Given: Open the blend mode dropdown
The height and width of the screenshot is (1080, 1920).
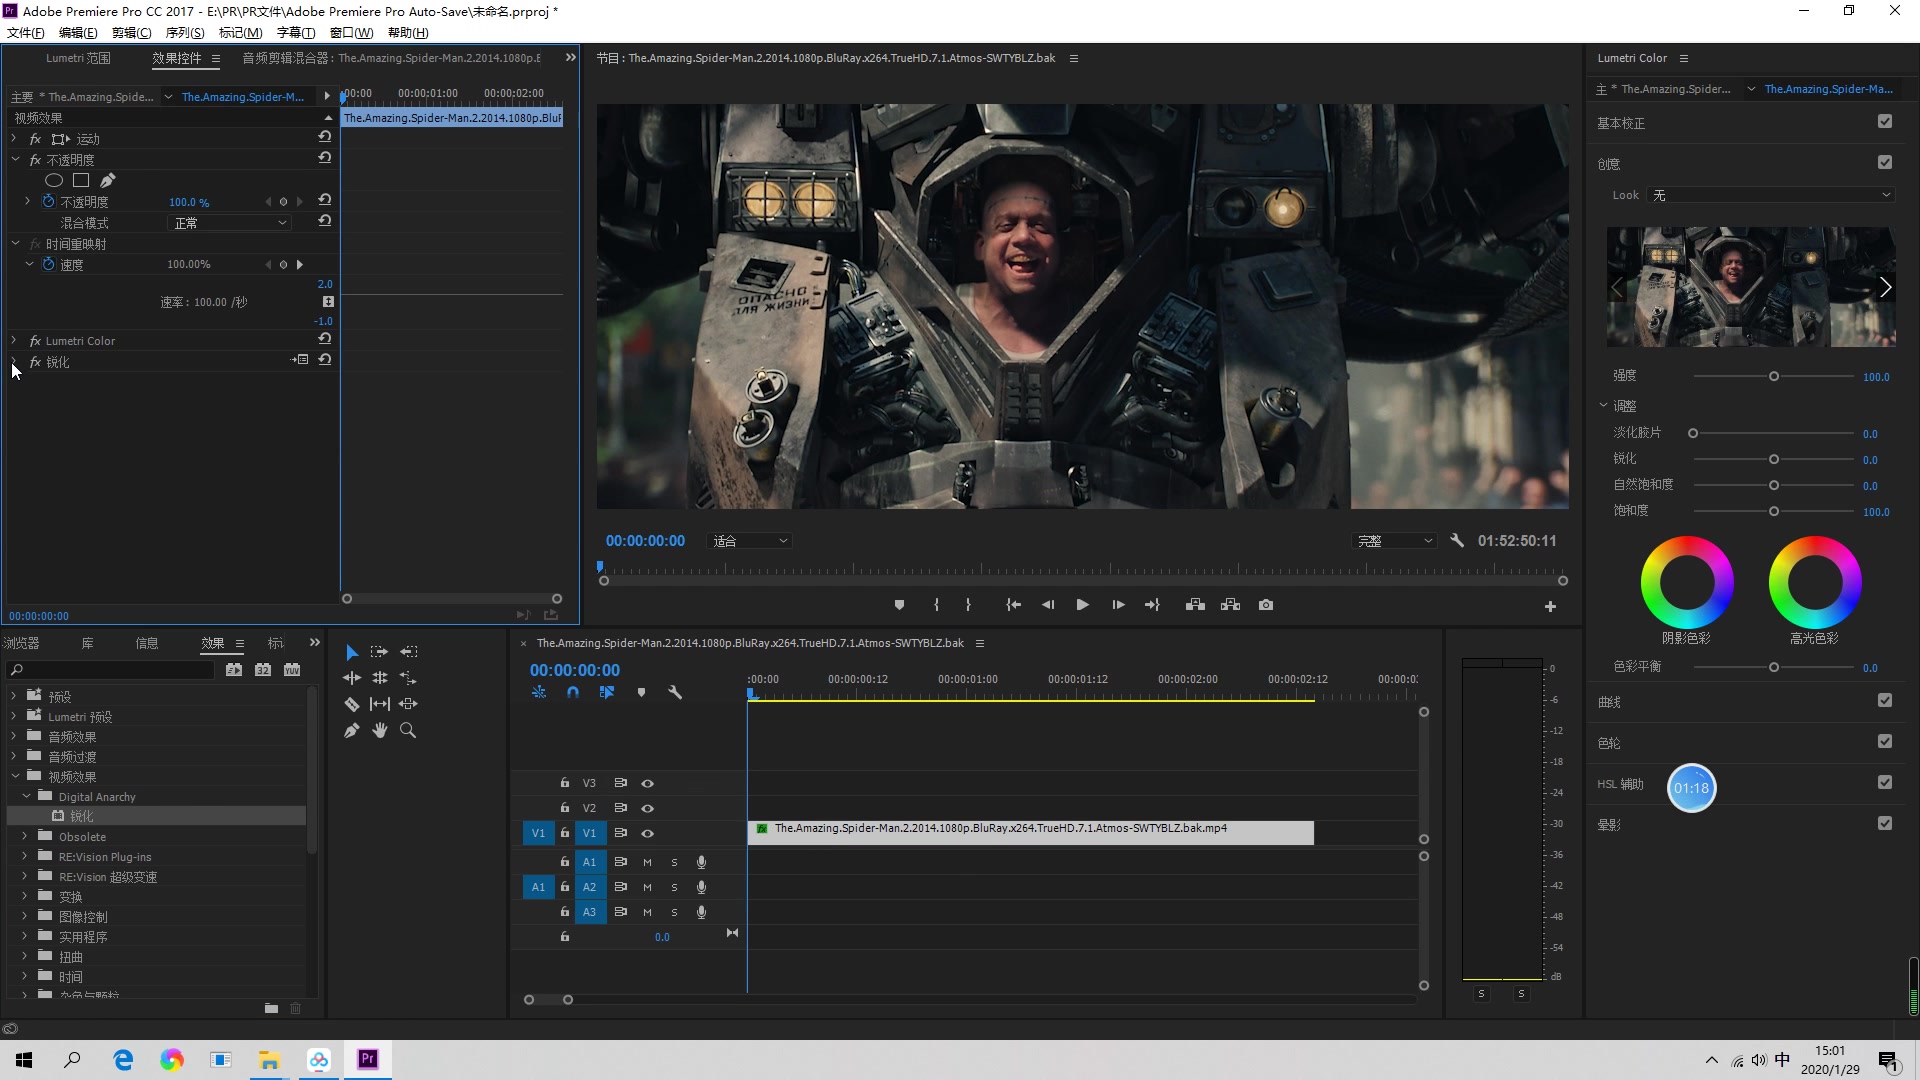Looking at the screenshot, I should click(x=230, y=223).
